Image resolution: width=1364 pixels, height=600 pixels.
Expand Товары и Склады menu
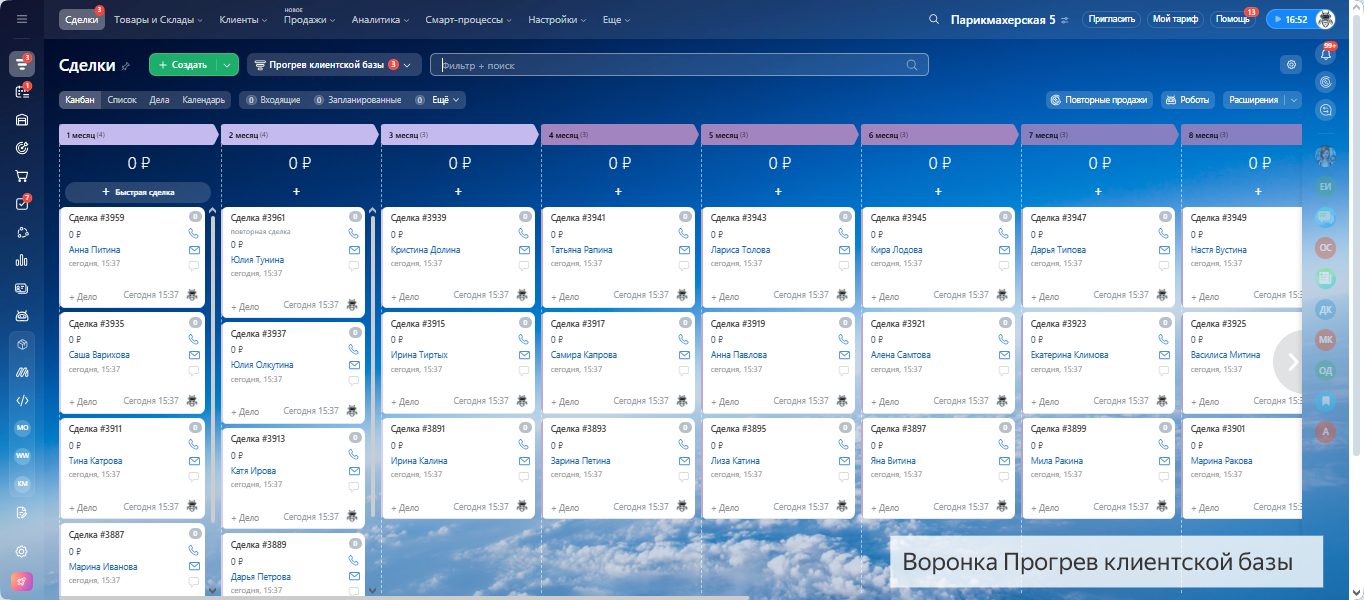(158, 20)
